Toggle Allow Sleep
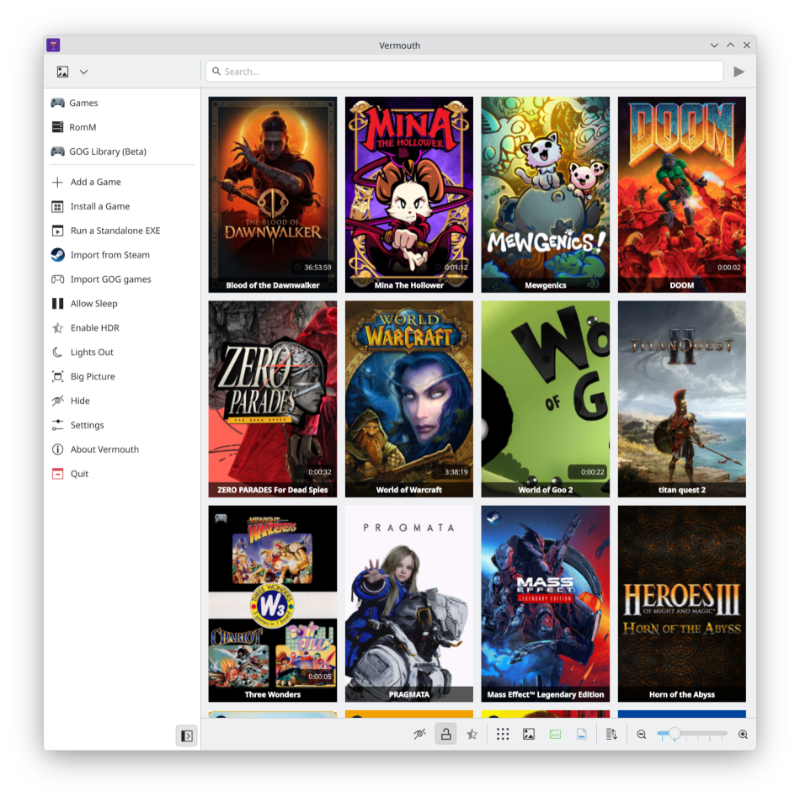The width and height of the screenshot is (800, 802). click(122, 303)
